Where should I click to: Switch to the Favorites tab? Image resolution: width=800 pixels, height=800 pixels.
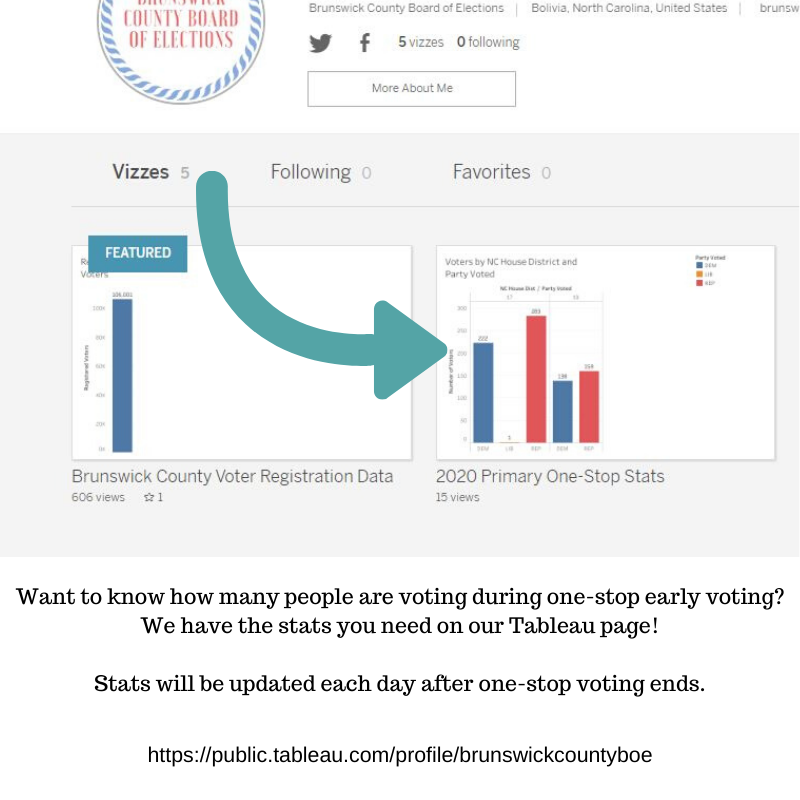502,172
